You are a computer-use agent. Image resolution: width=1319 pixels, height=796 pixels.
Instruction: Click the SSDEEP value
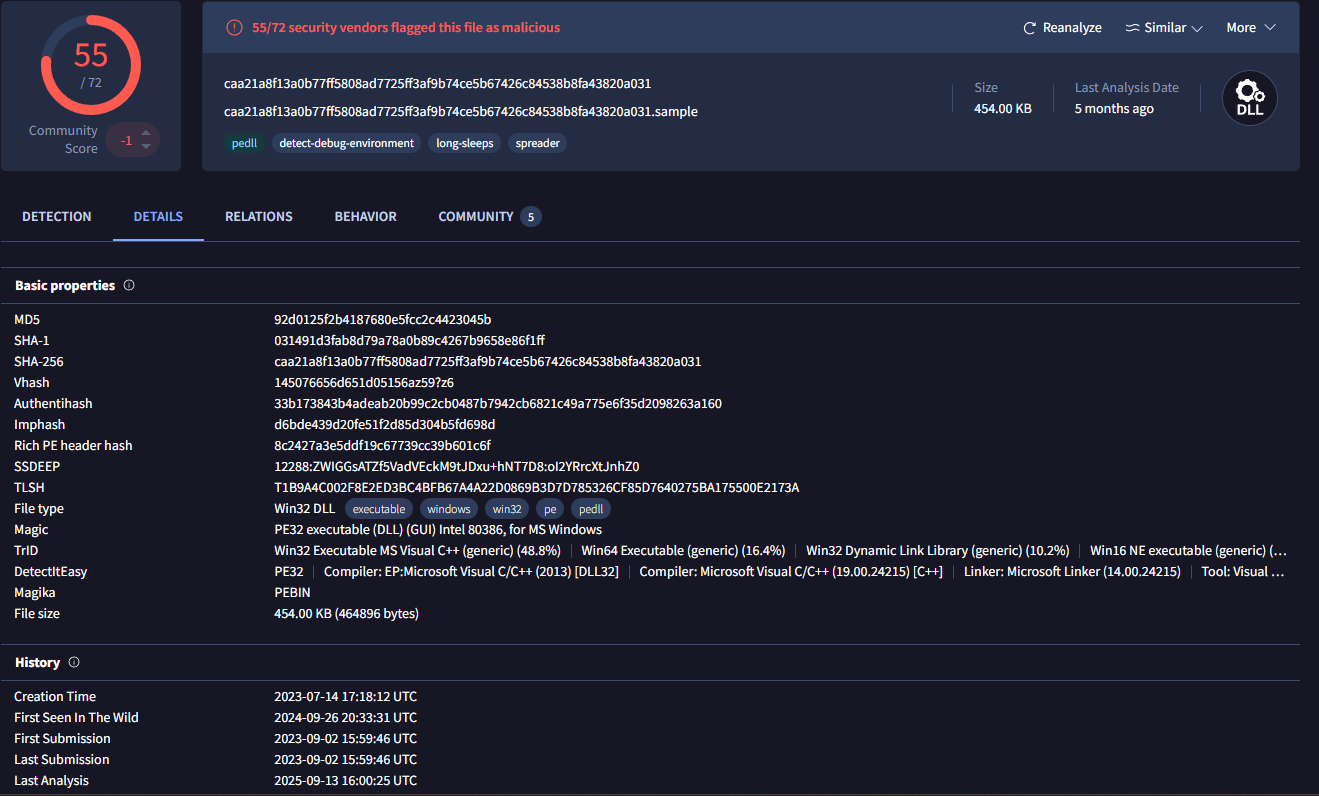457,467
